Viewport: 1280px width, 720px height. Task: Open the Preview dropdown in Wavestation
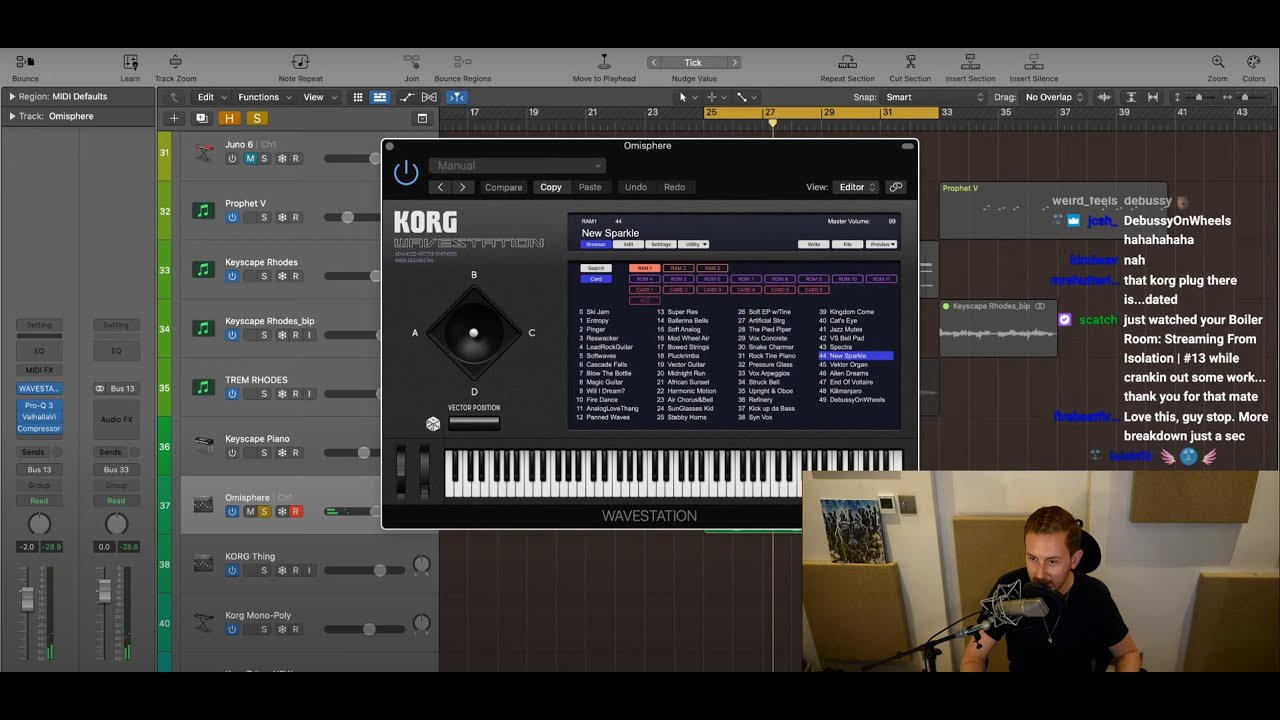881,244
